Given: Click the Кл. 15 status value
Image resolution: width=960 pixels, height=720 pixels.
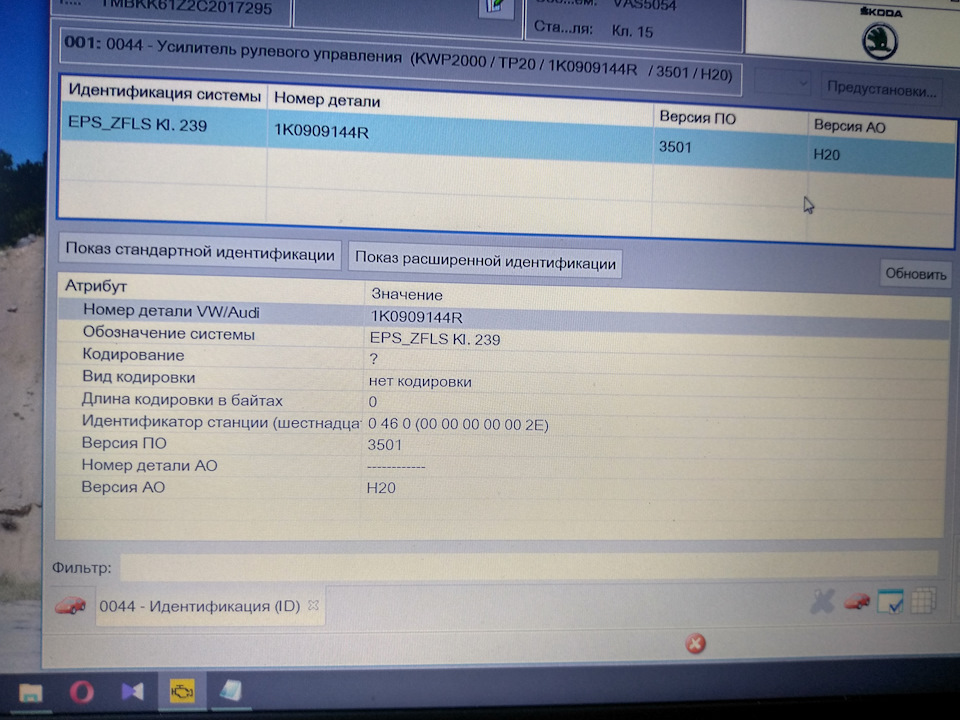Looking at the screenshot, I should click(x=632, y=31).
